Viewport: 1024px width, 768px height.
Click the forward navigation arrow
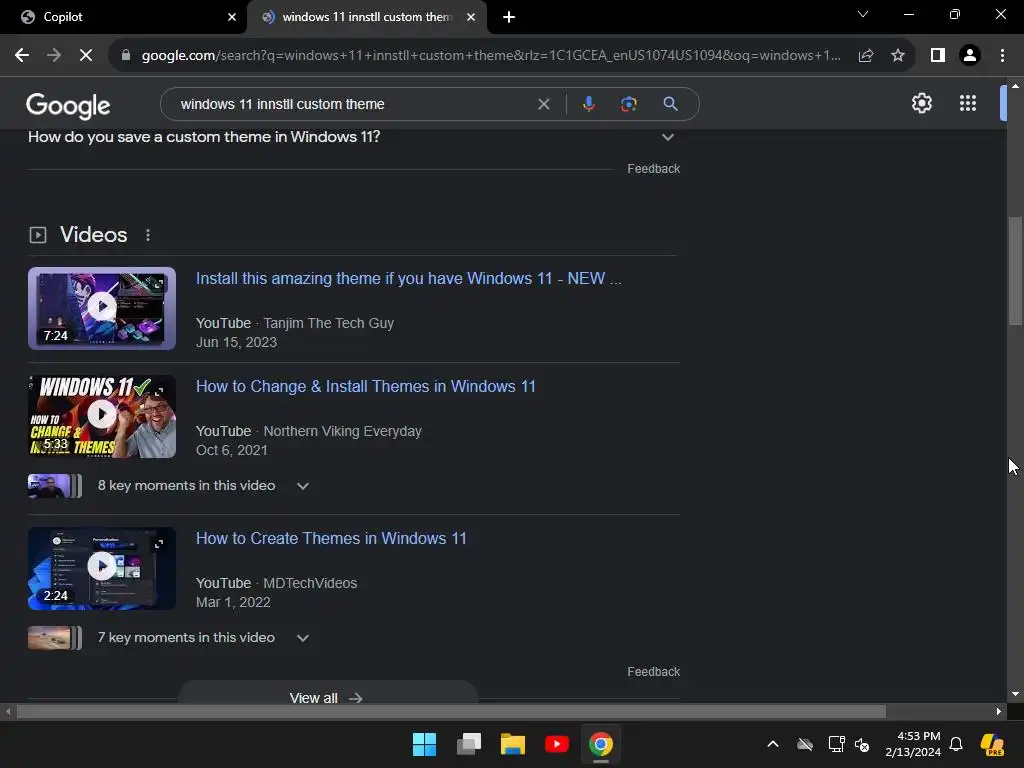point(54,56)
